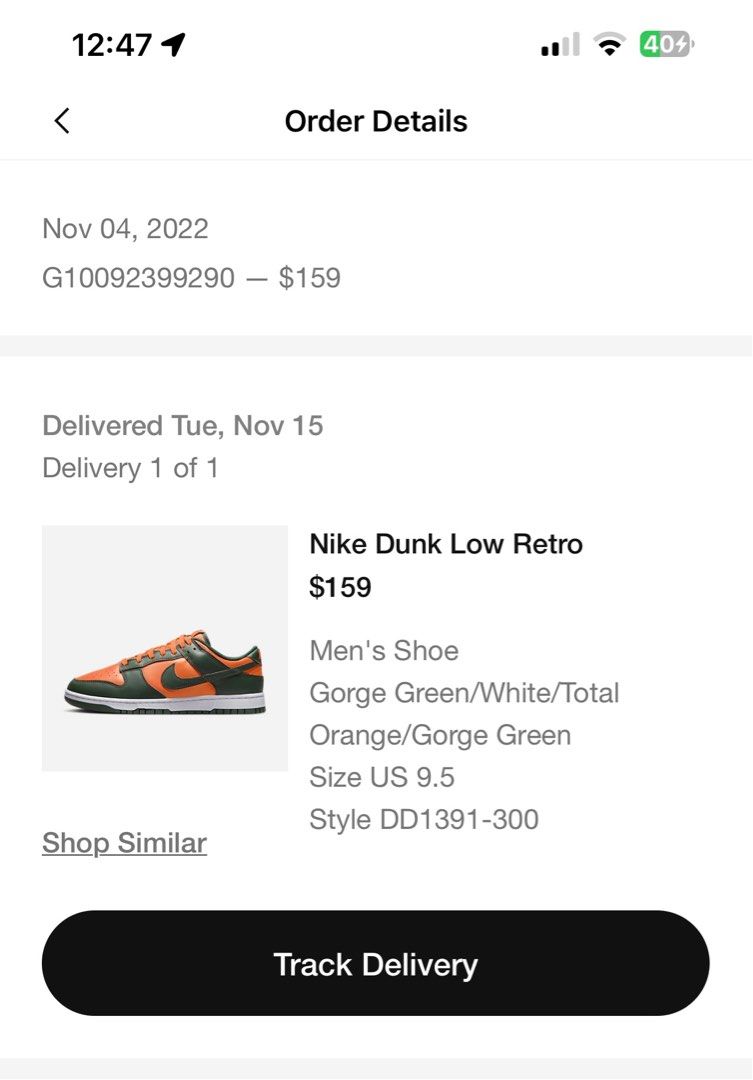This screenshot has width=753, height=1080.
Task: Select the Style DD1391-300 code
Action: coord(424,819)
